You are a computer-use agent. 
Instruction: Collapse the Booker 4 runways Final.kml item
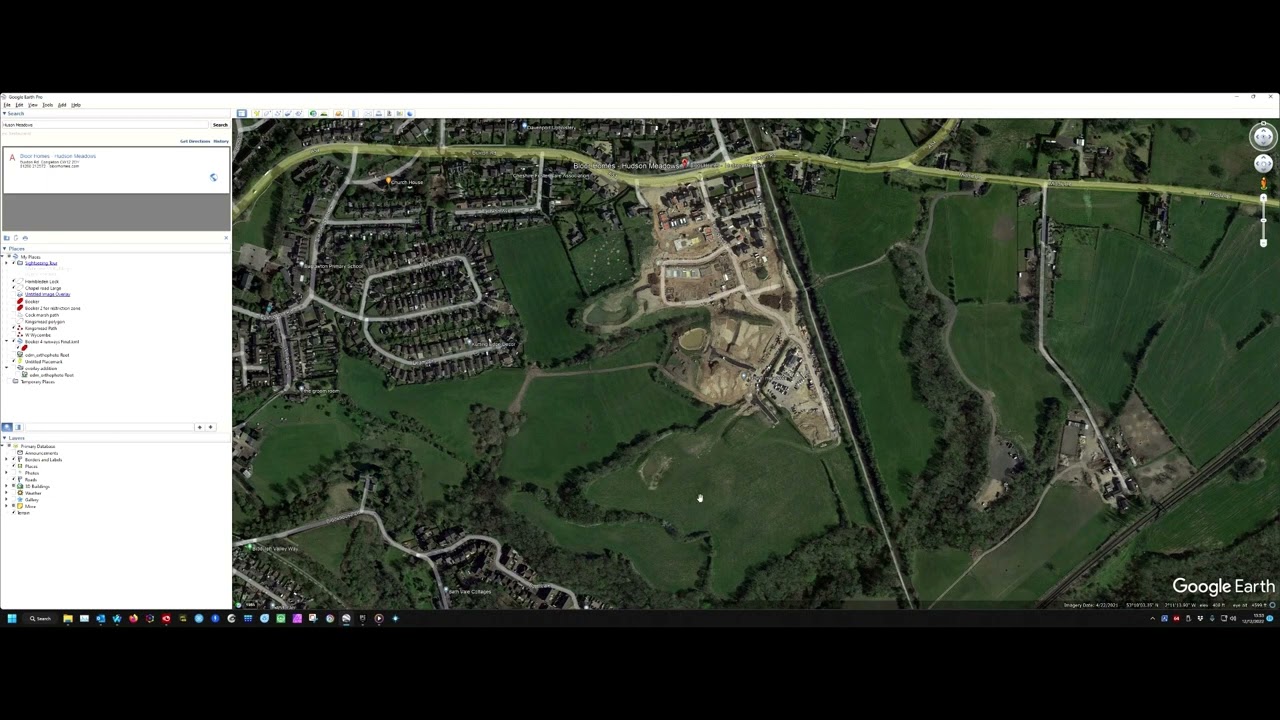(x=6, y=341)
